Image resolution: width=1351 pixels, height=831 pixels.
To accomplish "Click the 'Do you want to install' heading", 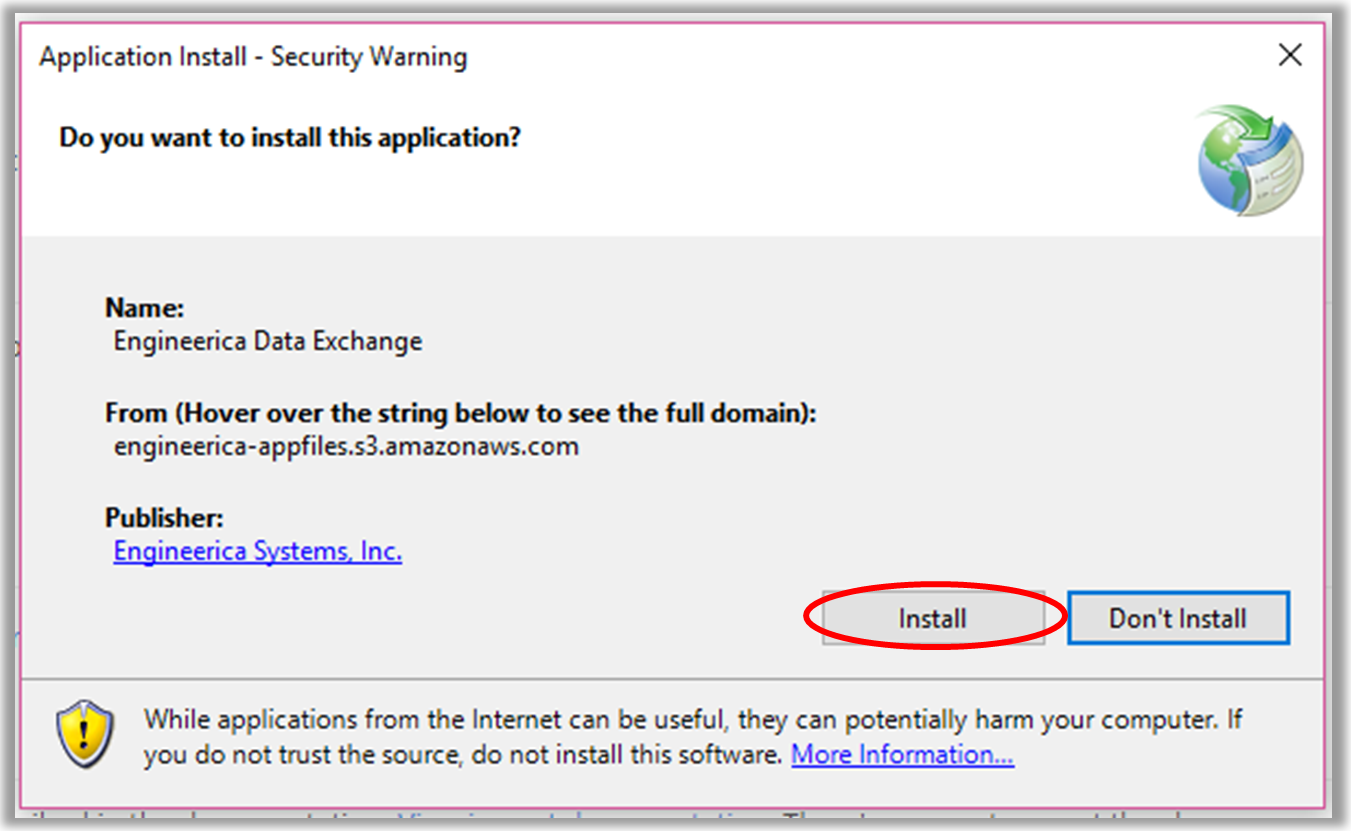I will pyautogui.click(x=290, y=137).
